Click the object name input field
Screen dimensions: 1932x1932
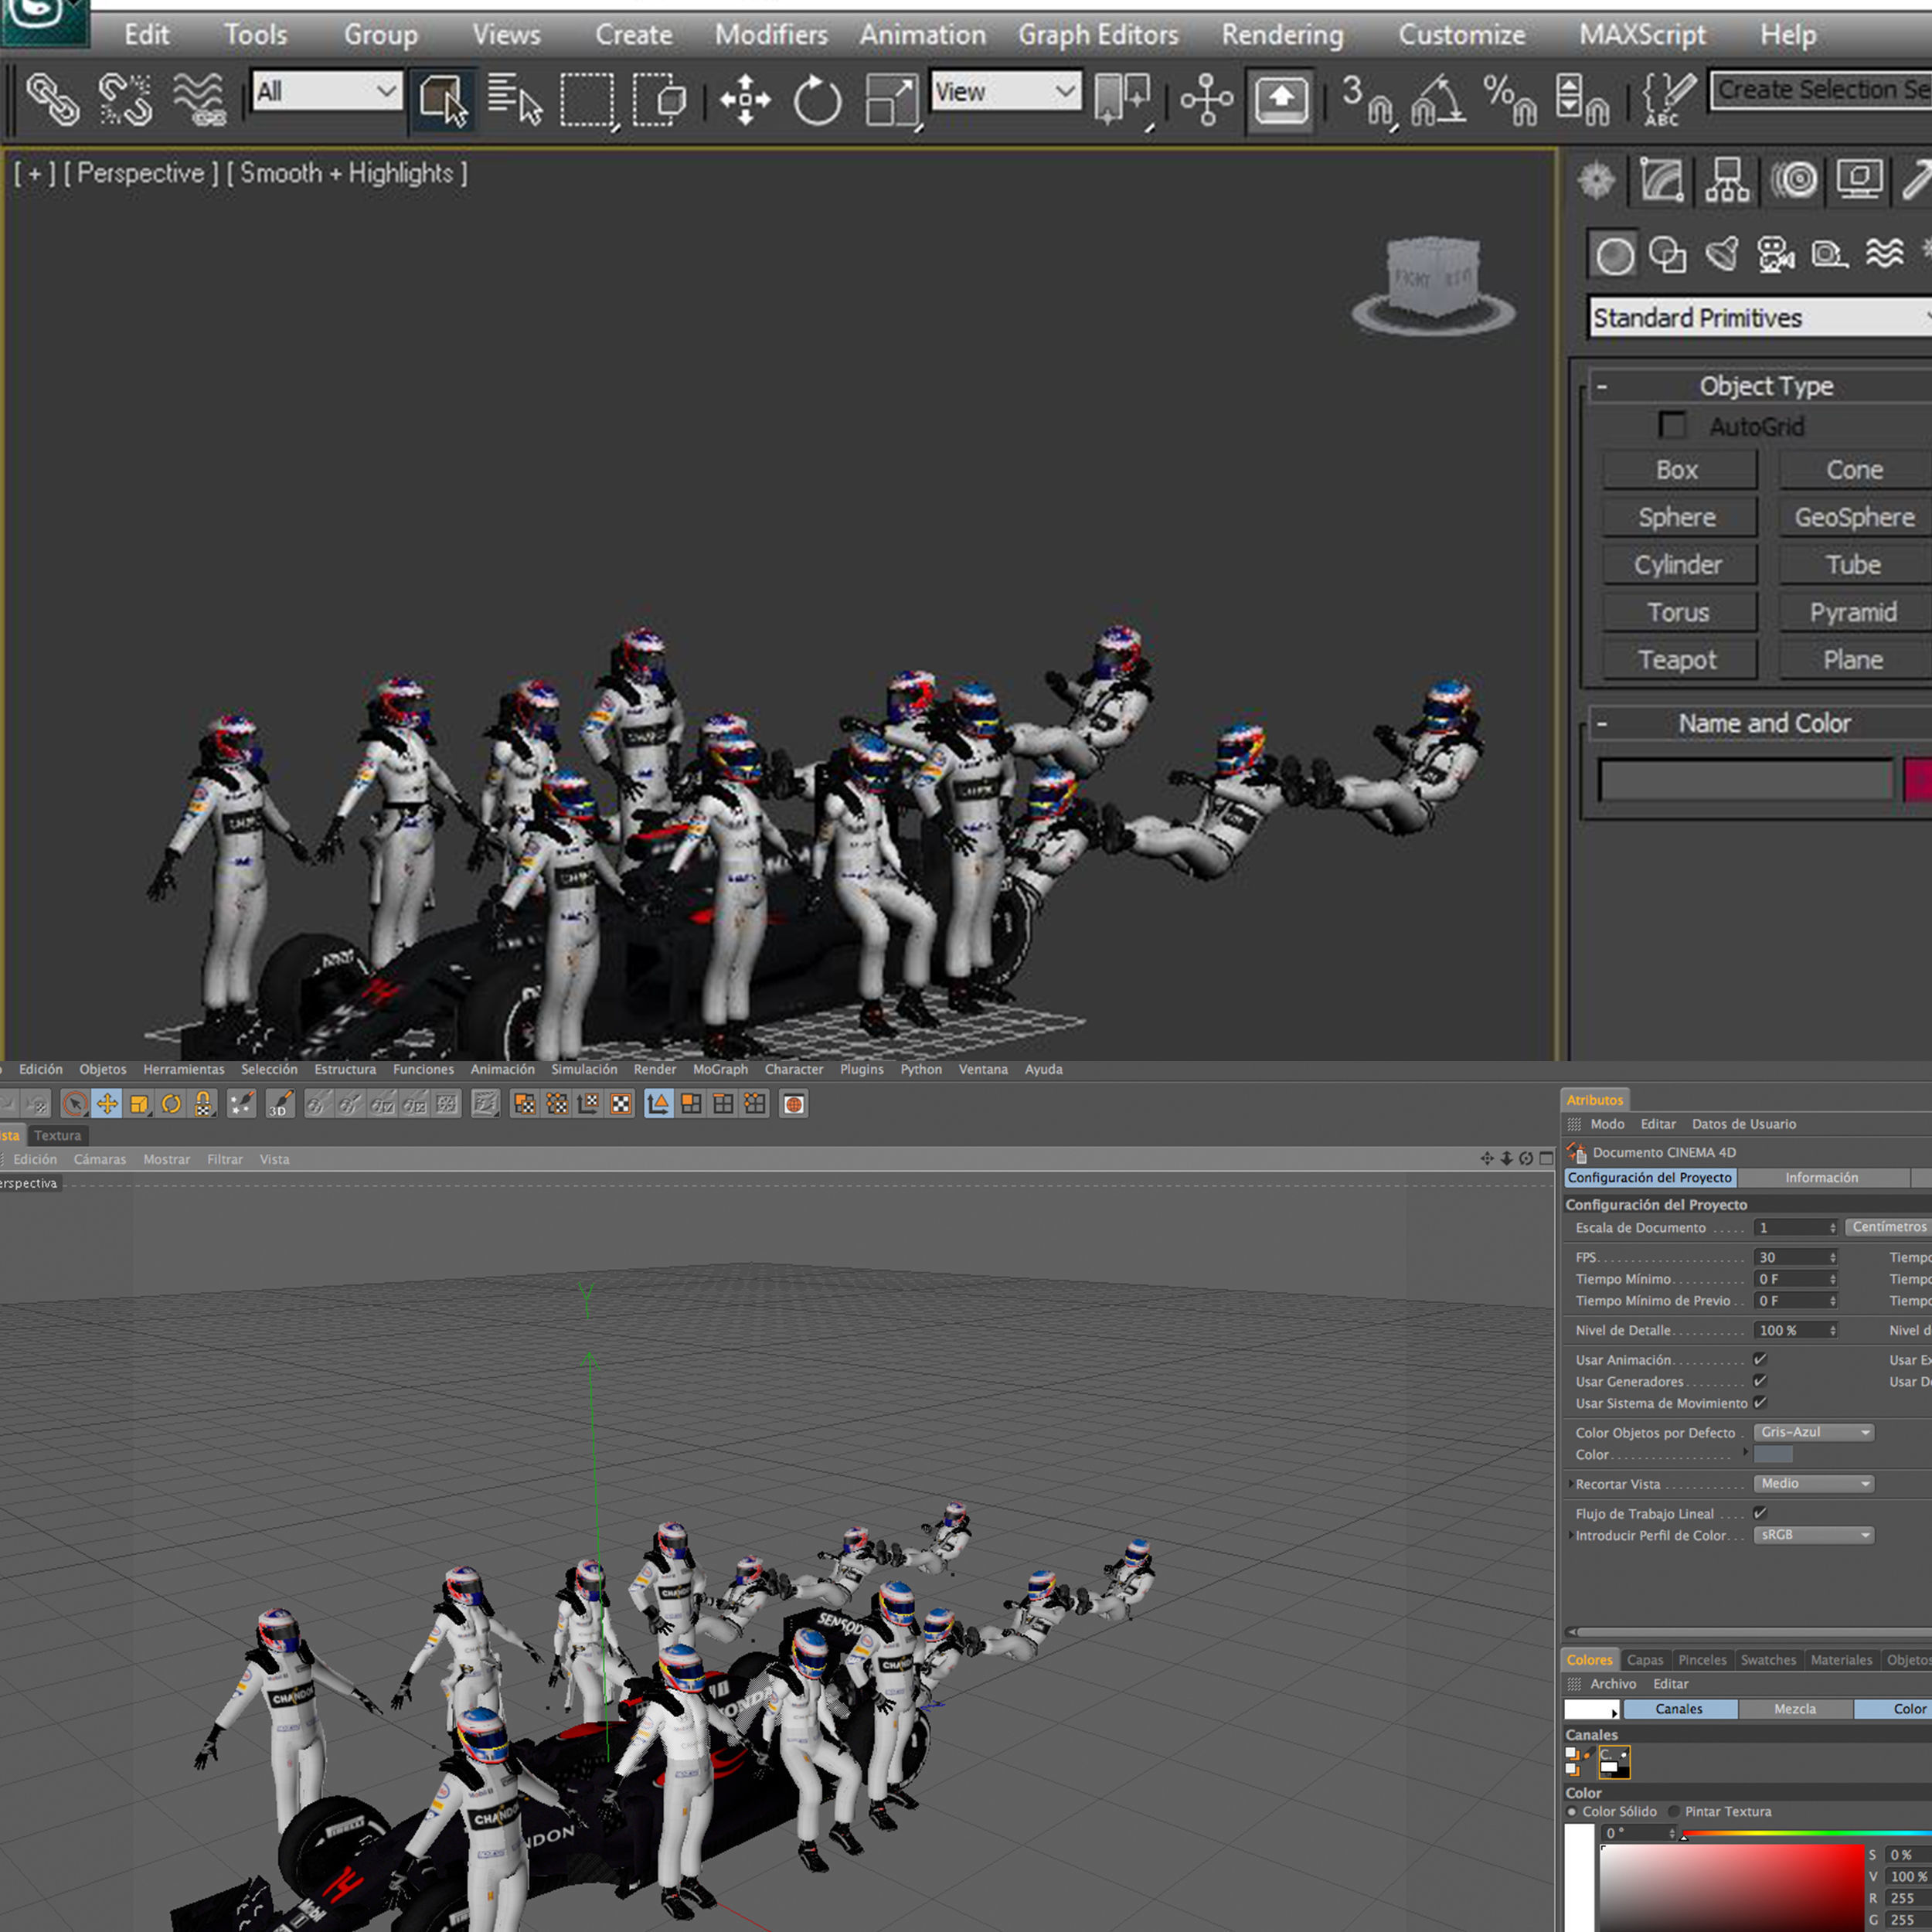1745,779
